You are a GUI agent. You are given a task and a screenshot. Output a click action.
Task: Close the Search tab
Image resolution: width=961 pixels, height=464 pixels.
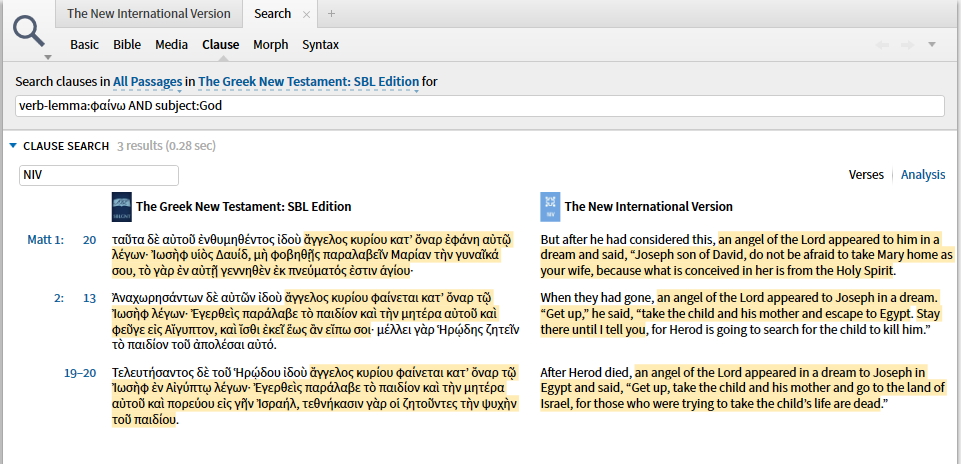click(x=306, y=14)
